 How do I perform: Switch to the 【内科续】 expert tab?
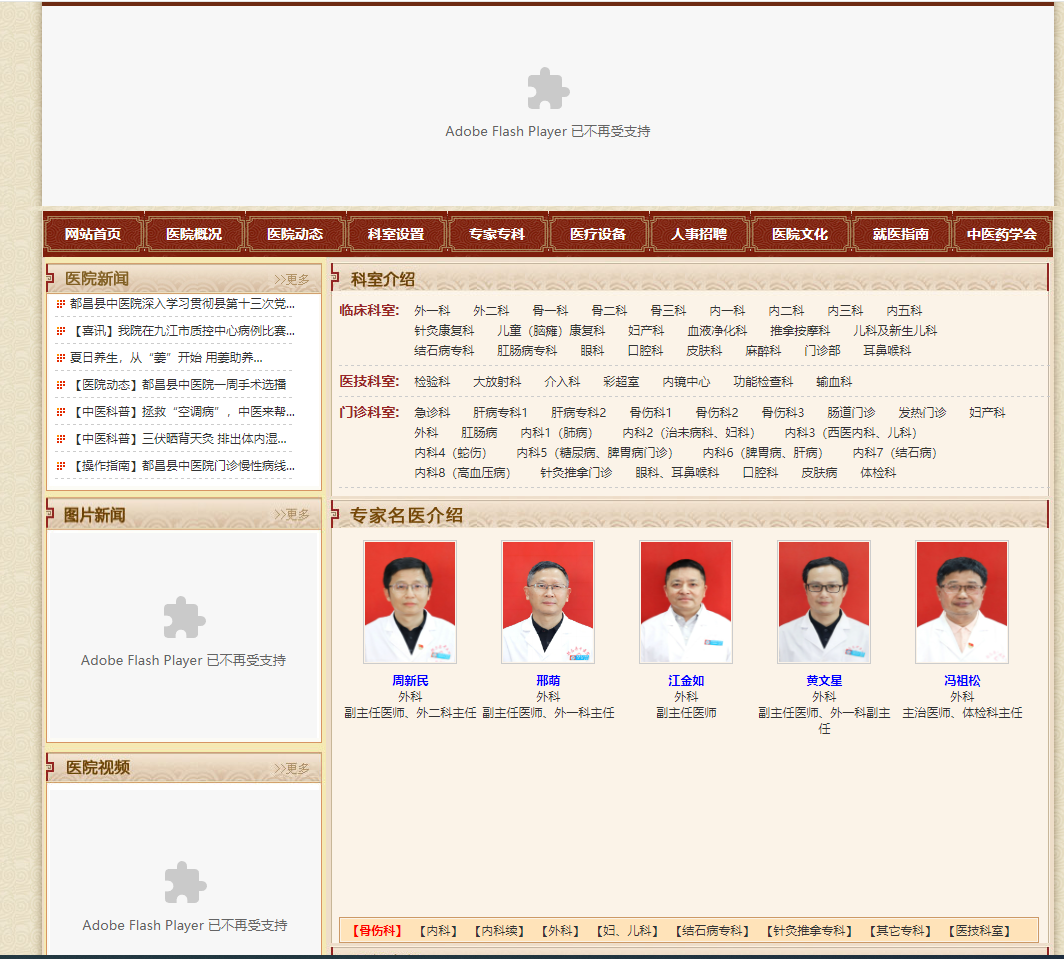[499, 930]
